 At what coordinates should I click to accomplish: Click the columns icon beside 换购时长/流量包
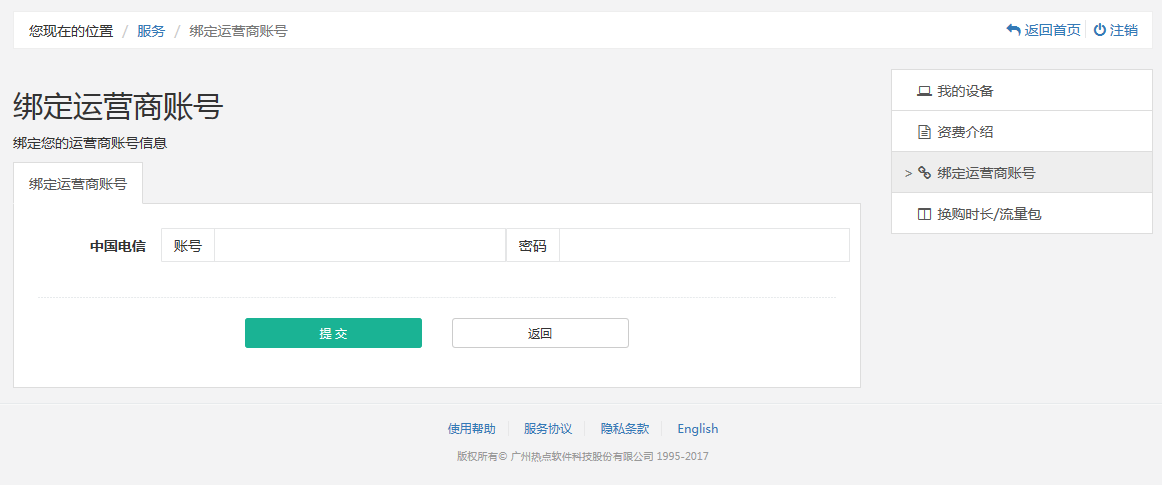coord(924,214)
